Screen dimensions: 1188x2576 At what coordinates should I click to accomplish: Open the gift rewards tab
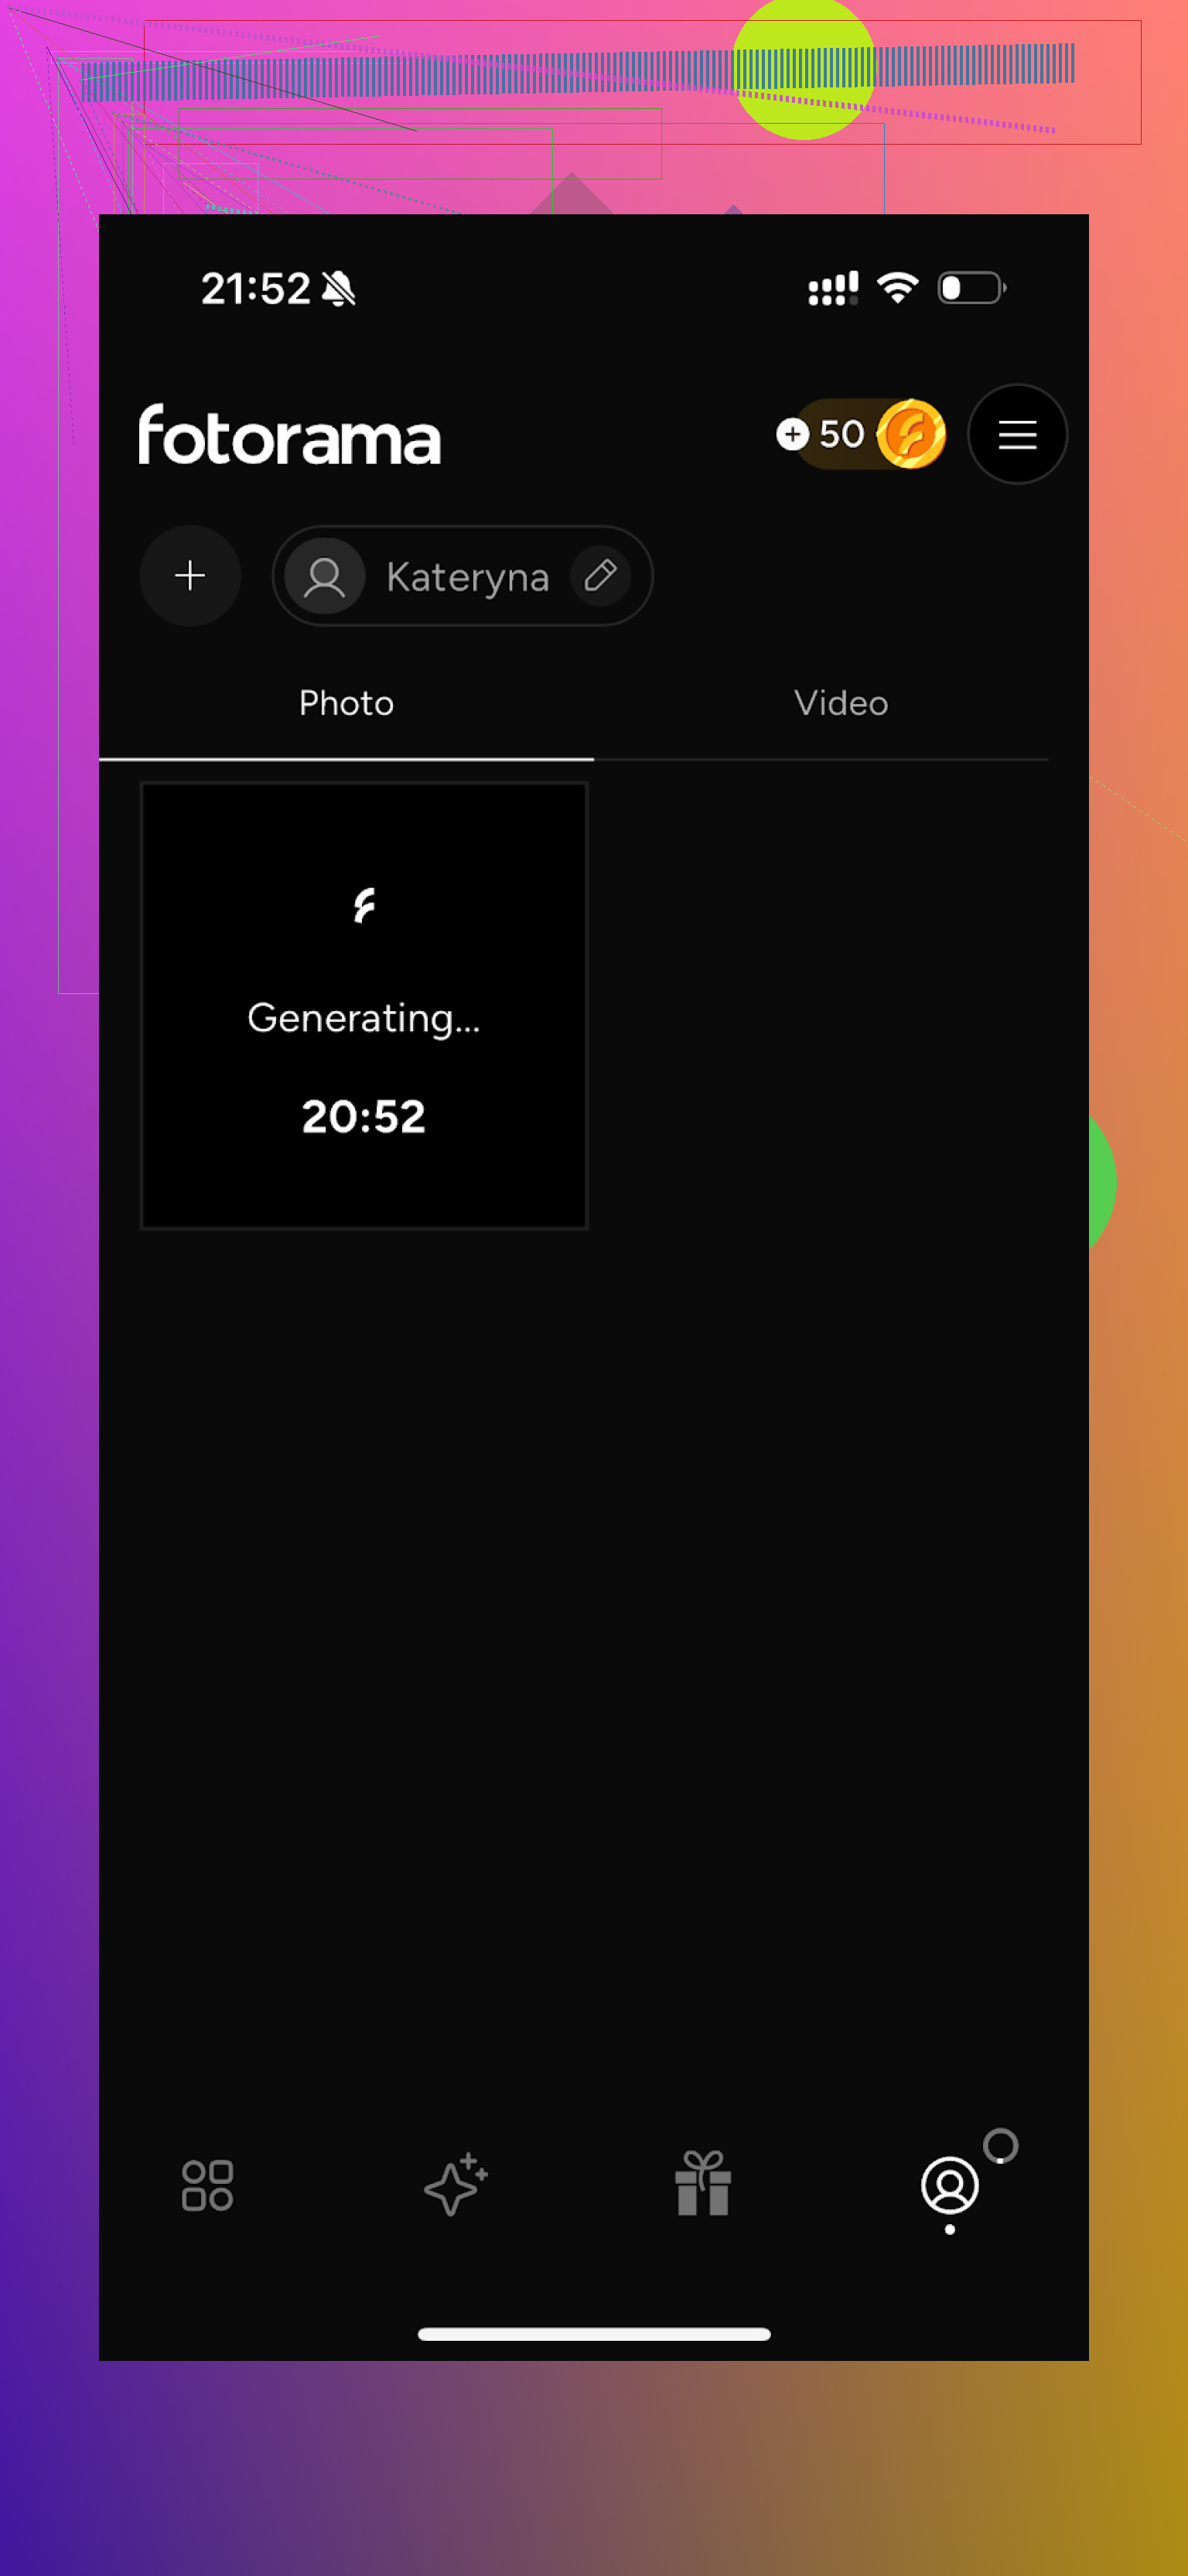(x=703, y=2185)
